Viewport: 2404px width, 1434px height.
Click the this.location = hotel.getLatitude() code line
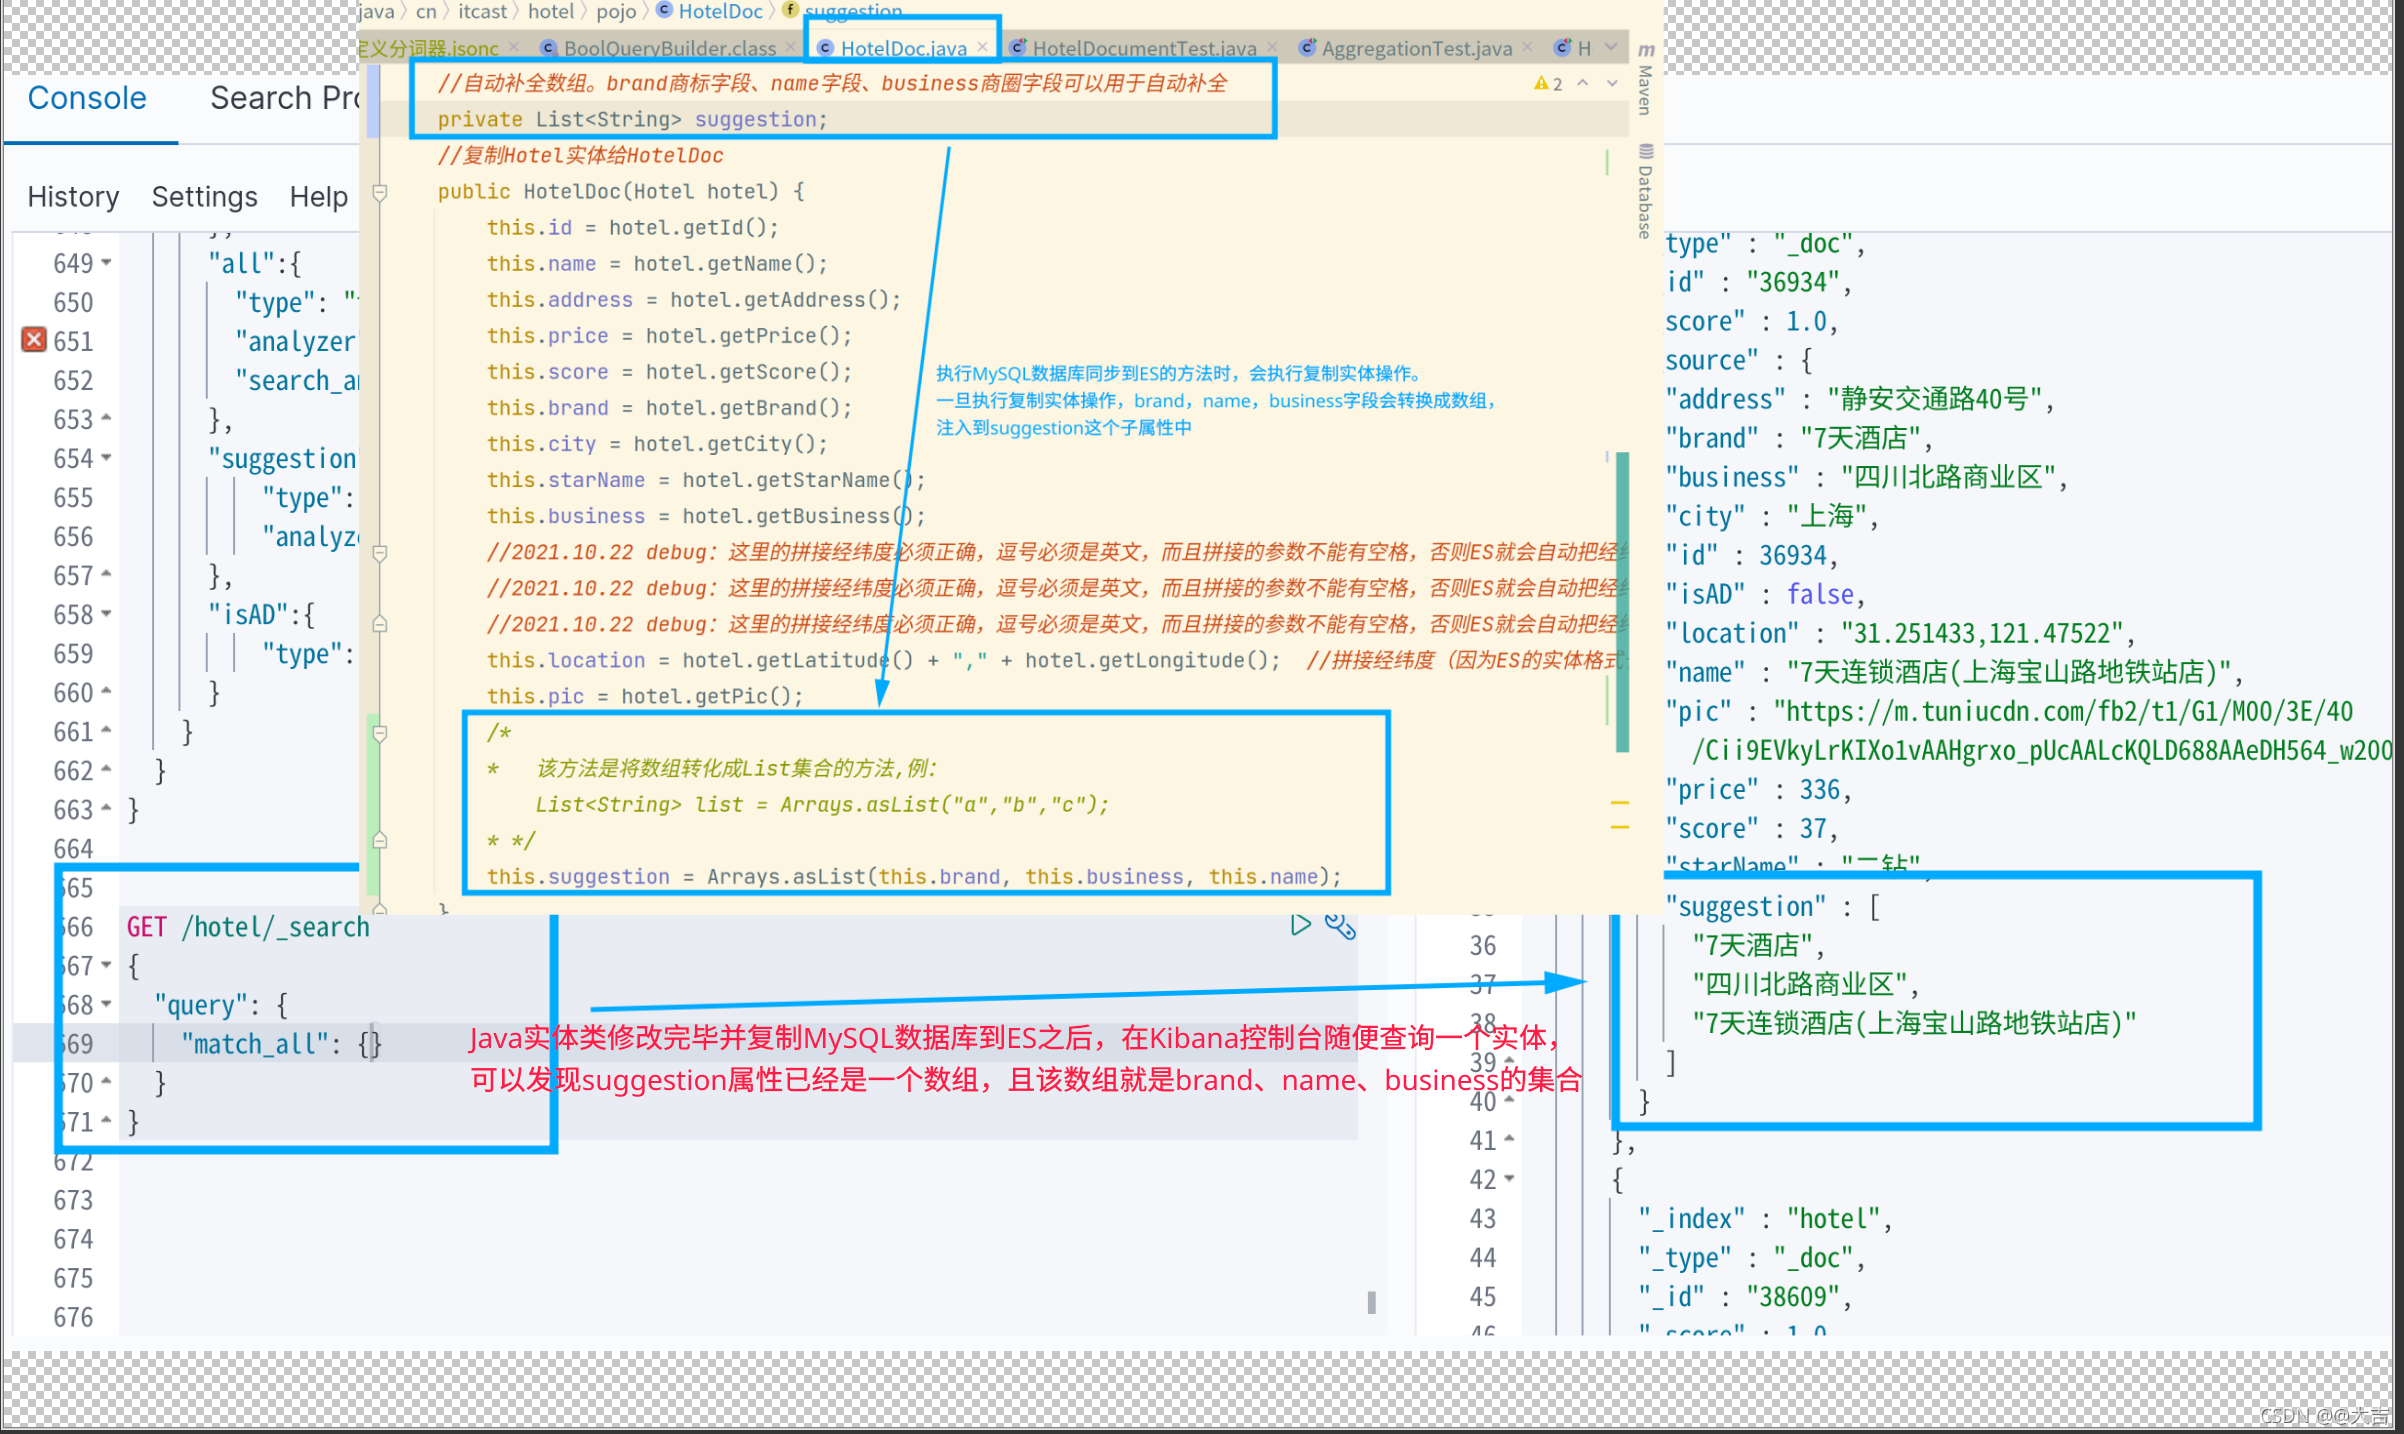[883, 660]
